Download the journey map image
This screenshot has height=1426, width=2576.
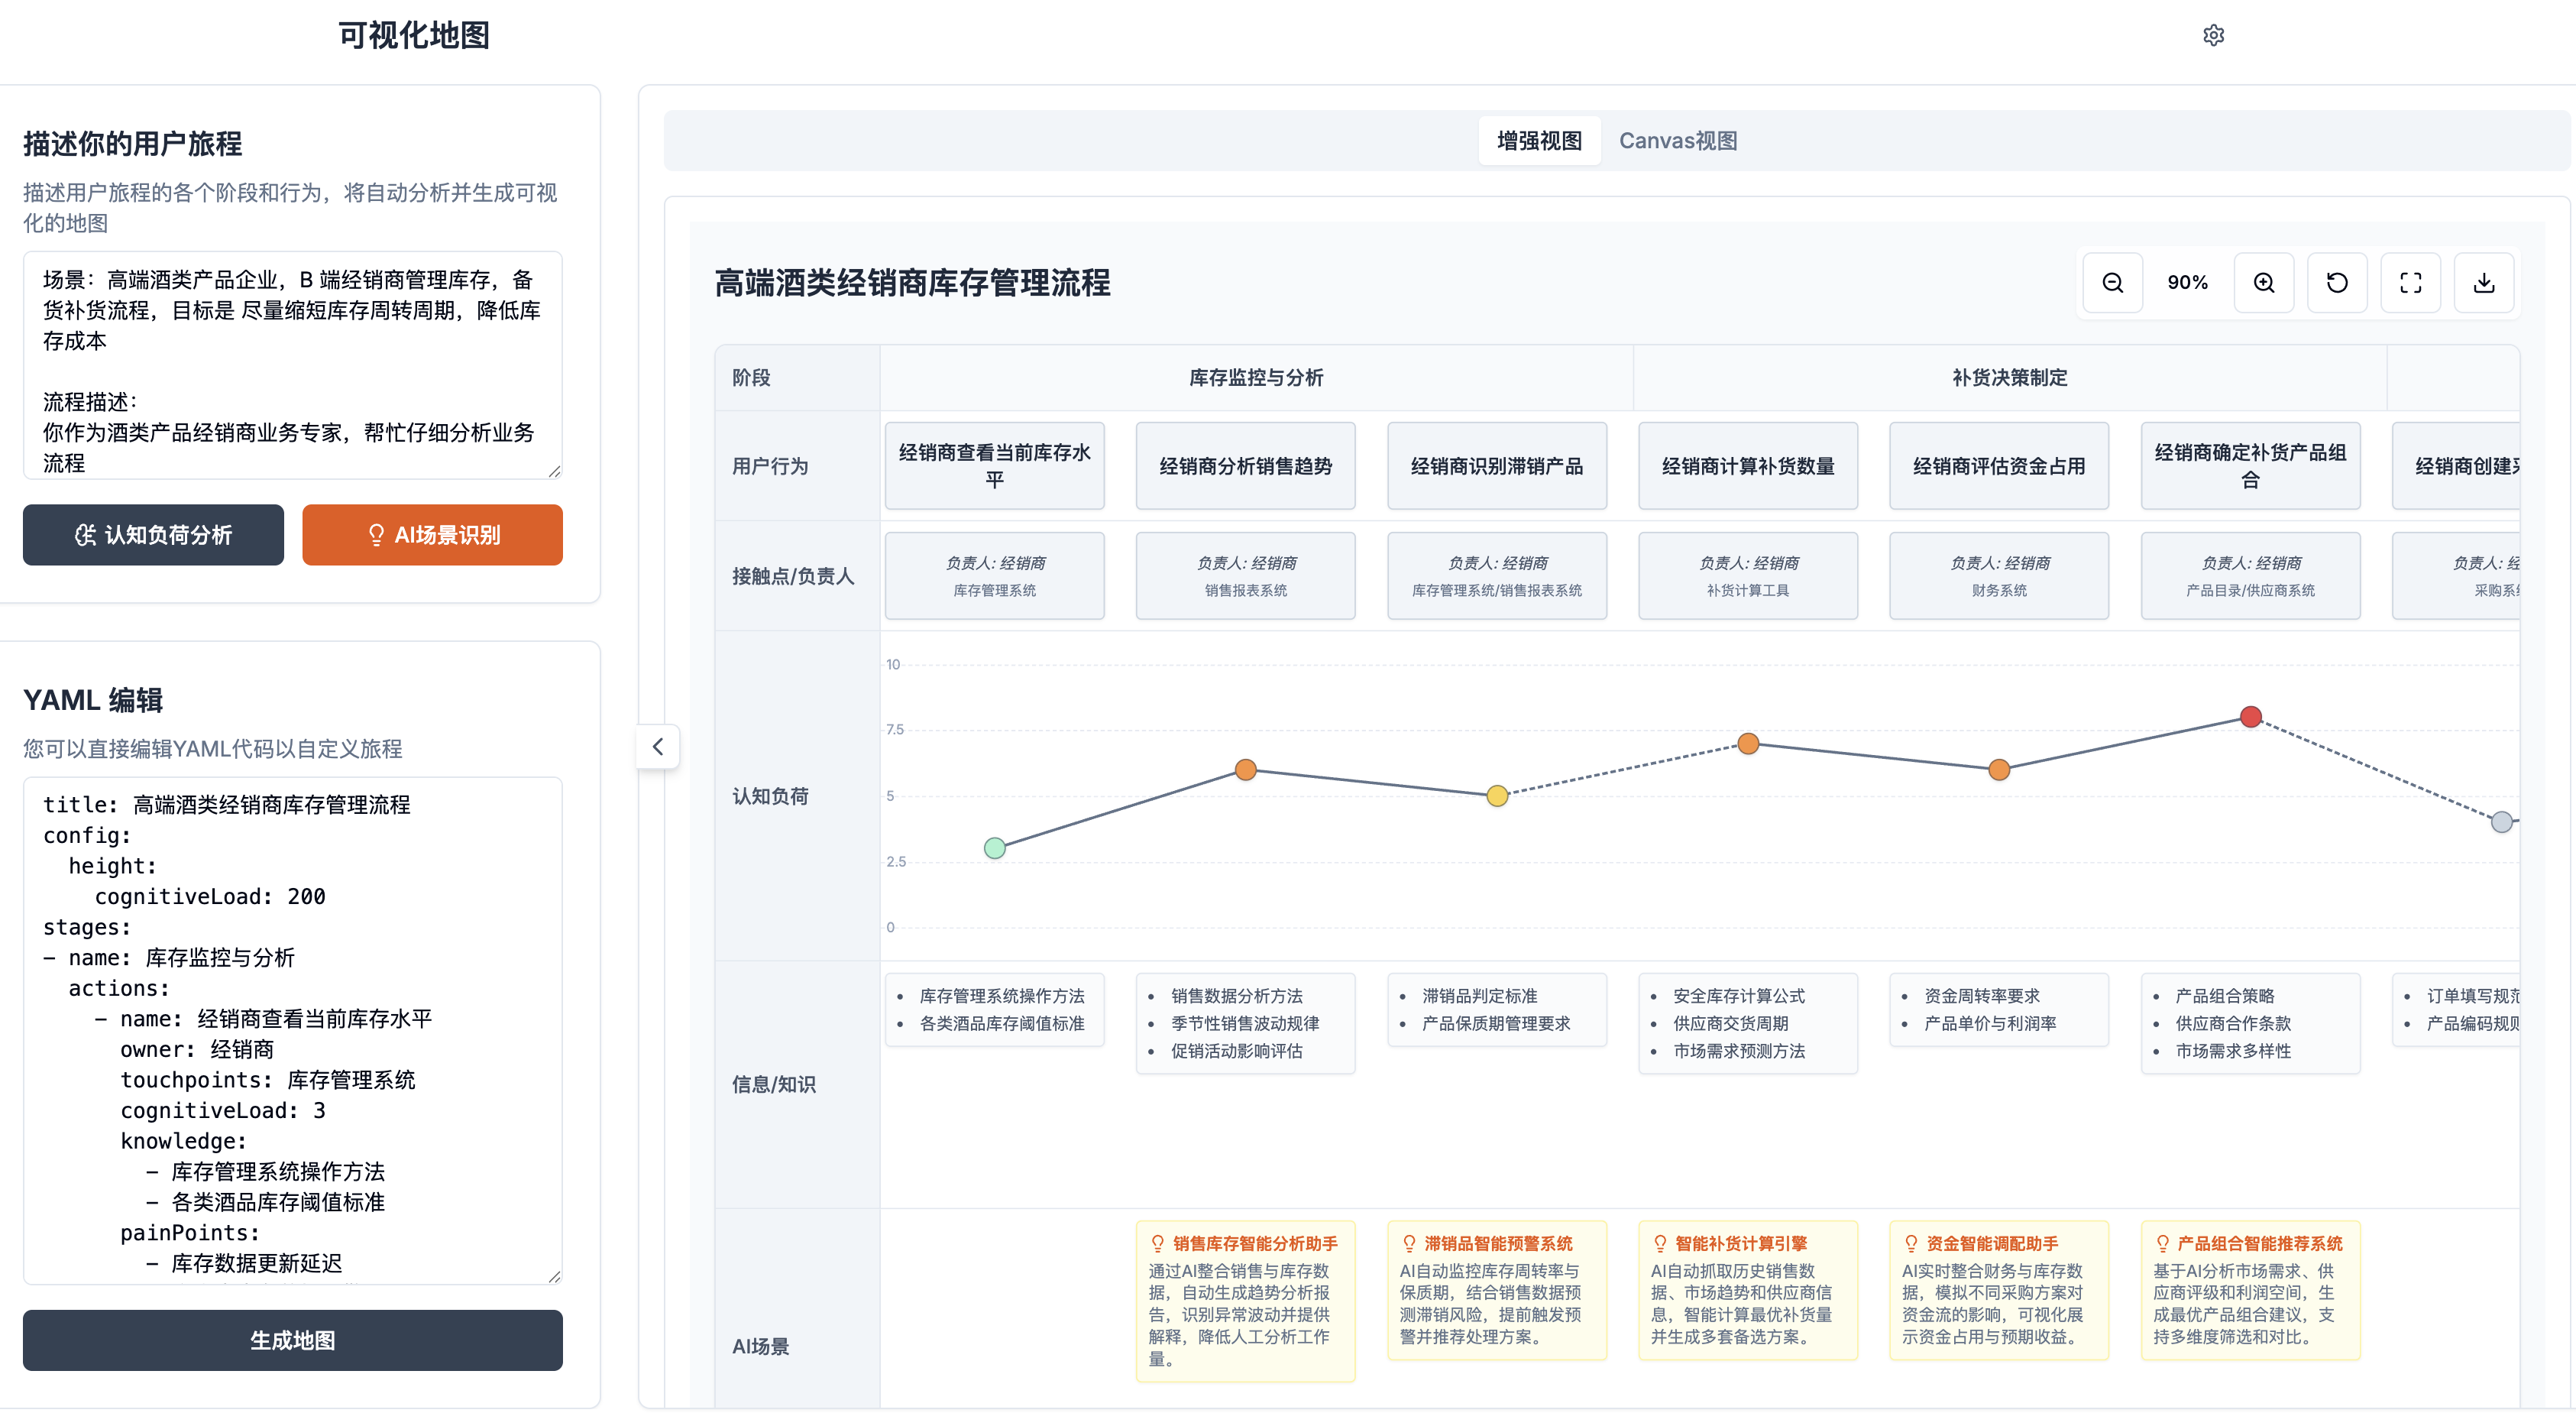click(x=2484, y=283)
